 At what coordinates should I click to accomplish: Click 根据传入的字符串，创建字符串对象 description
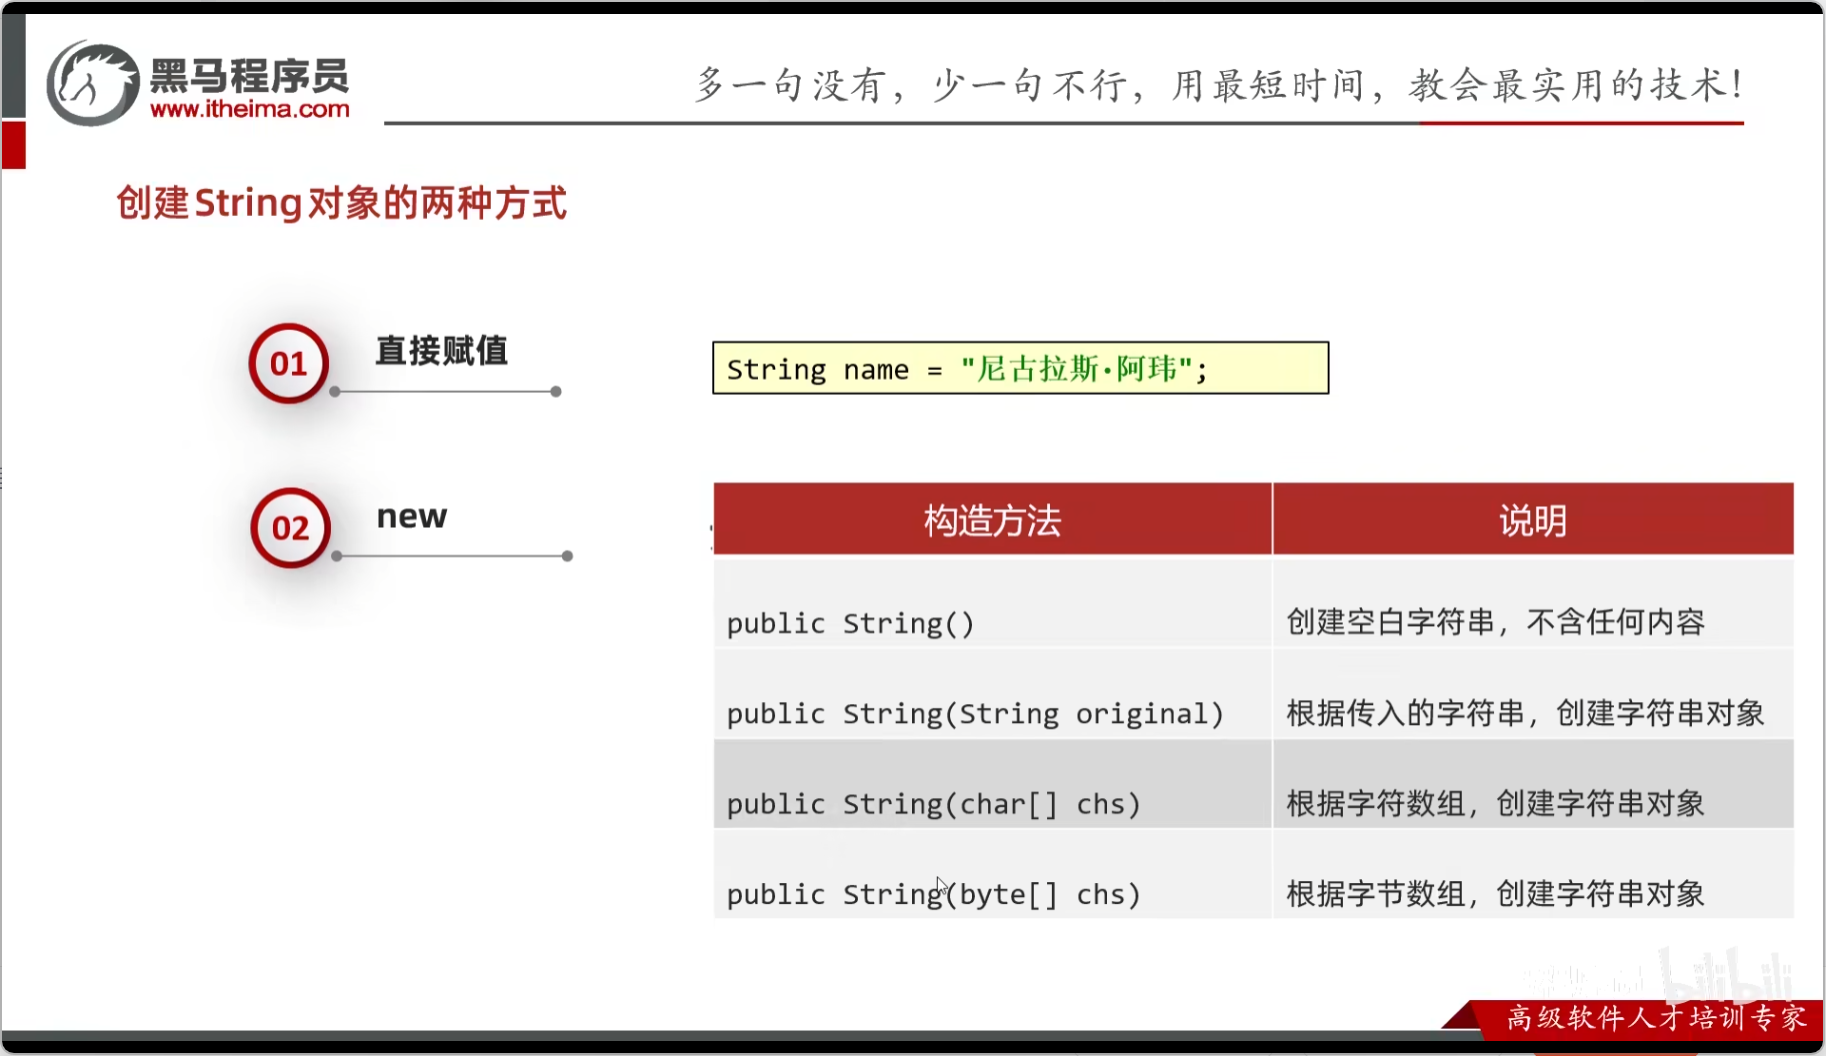pos(1525,713)
